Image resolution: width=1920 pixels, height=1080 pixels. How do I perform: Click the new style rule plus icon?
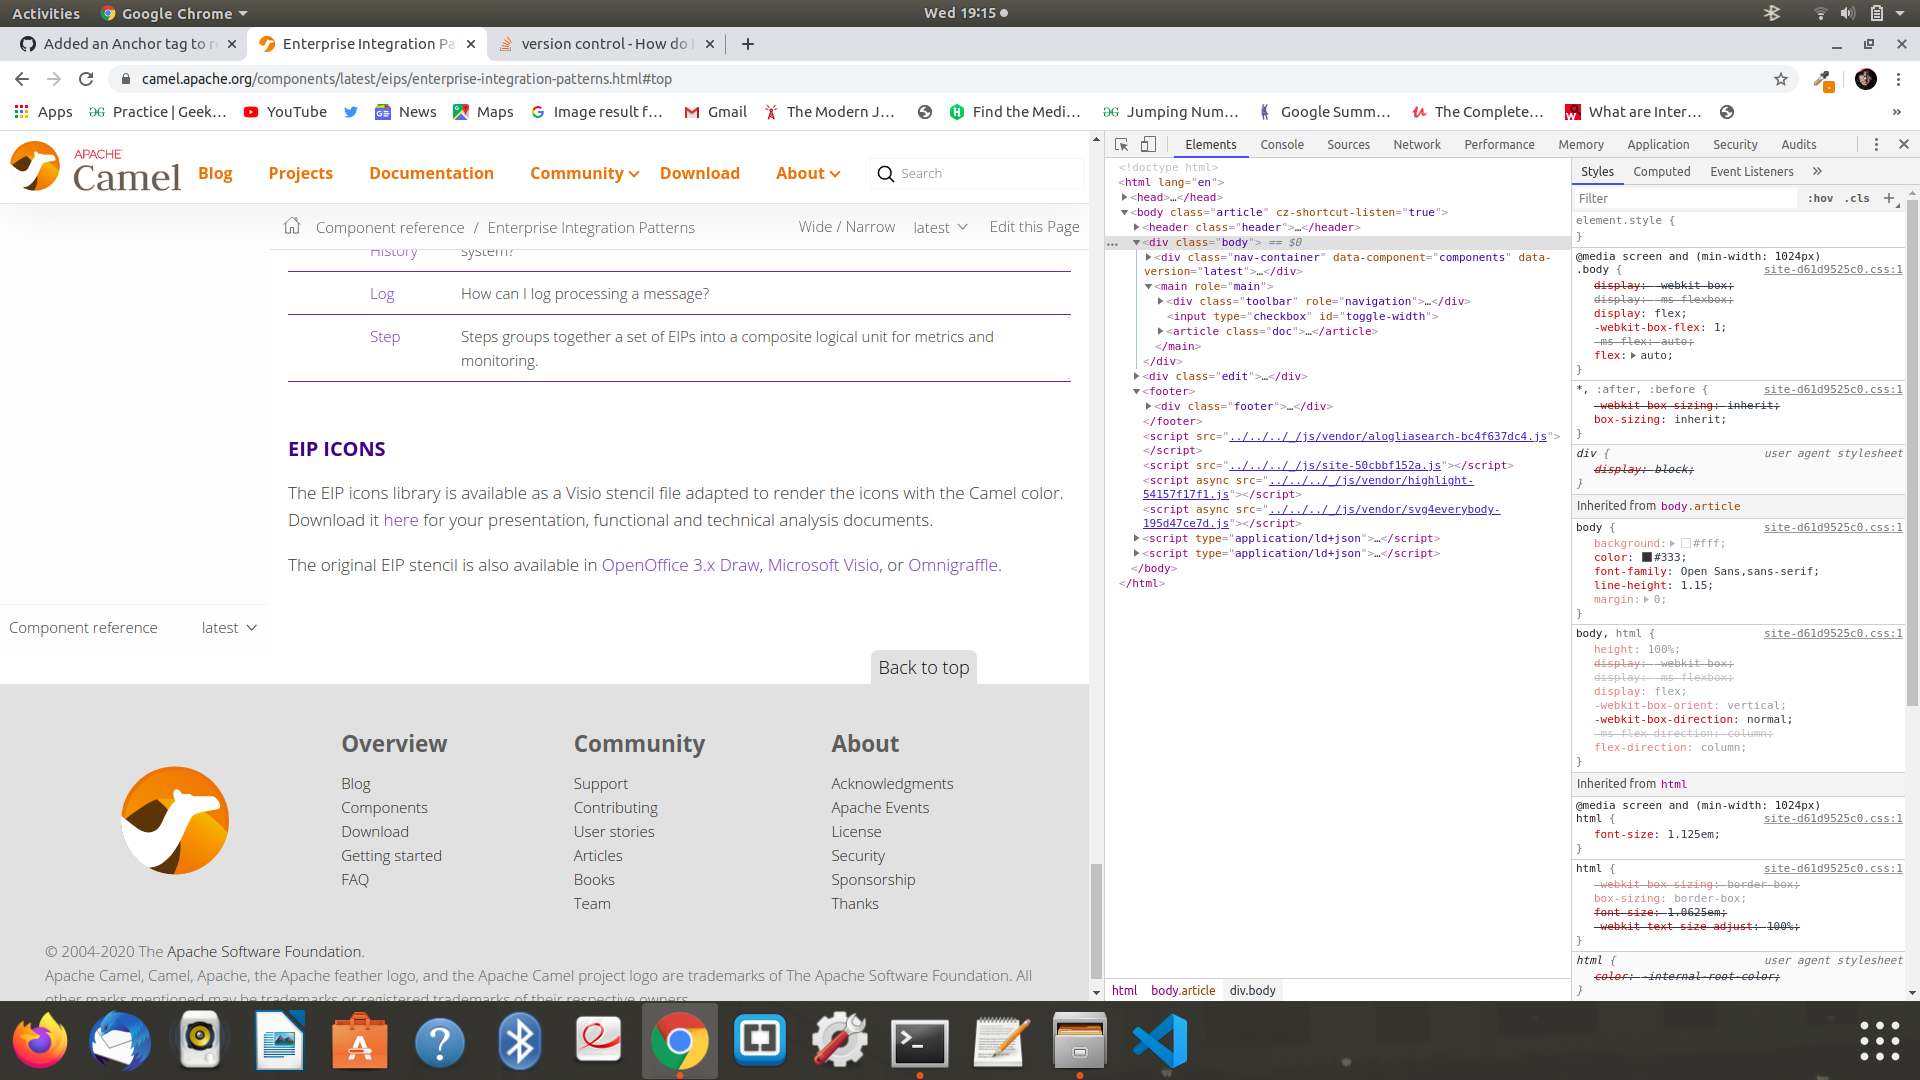tap(1889, 198)
